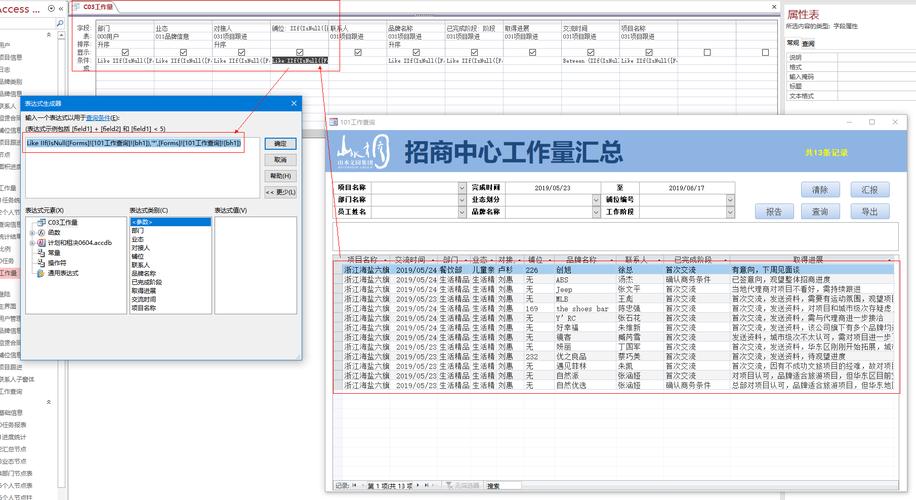Click the 帮助(H) button
Screen dimensions: 916x500
[280, 176]
